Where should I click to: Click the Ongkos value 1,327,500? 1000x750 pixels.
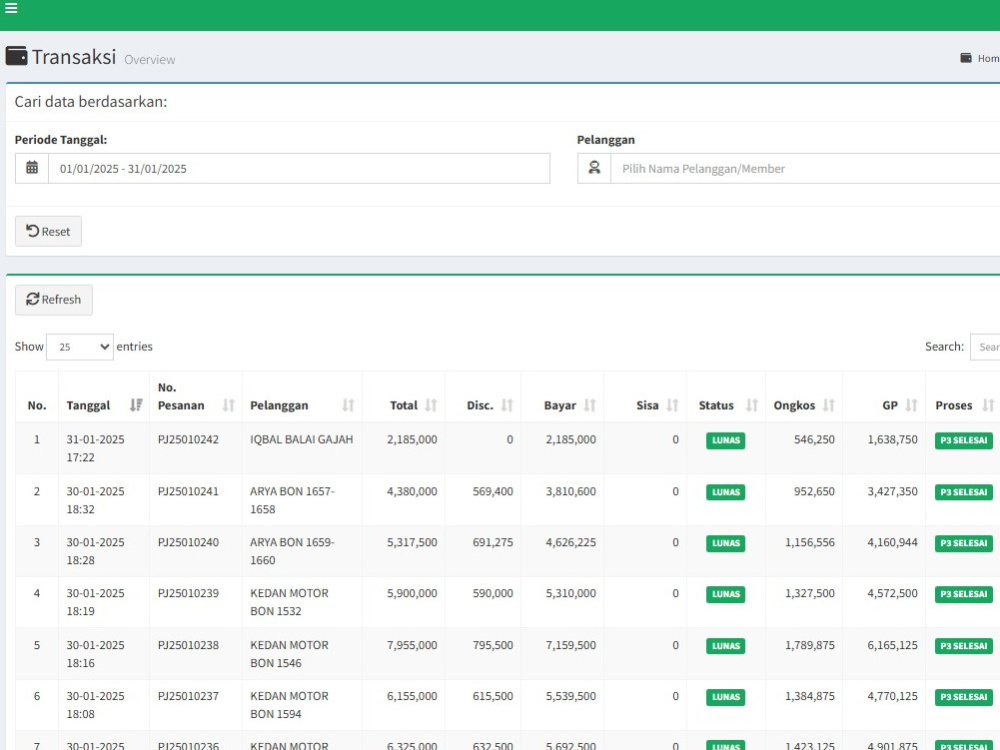(x=810, y=593)
